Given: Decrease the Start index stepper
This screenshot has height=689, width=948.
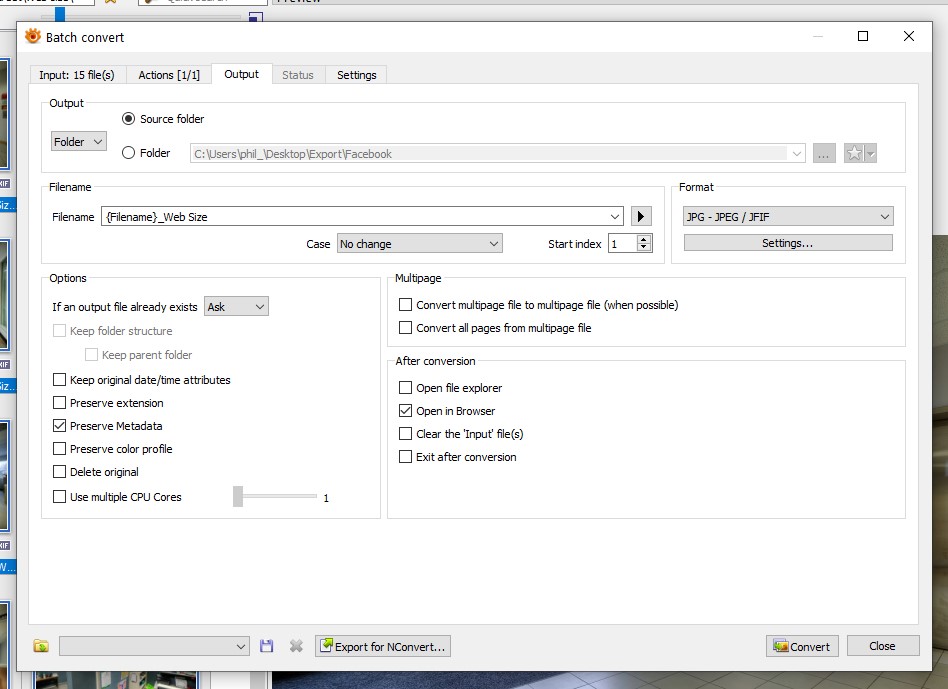Looking at the screenshot, I should pos(644,248).
